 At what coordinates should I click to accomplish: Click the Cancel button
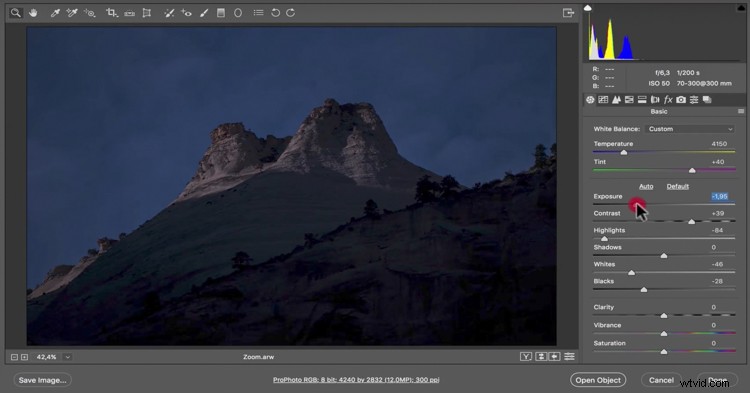(661, 380)
